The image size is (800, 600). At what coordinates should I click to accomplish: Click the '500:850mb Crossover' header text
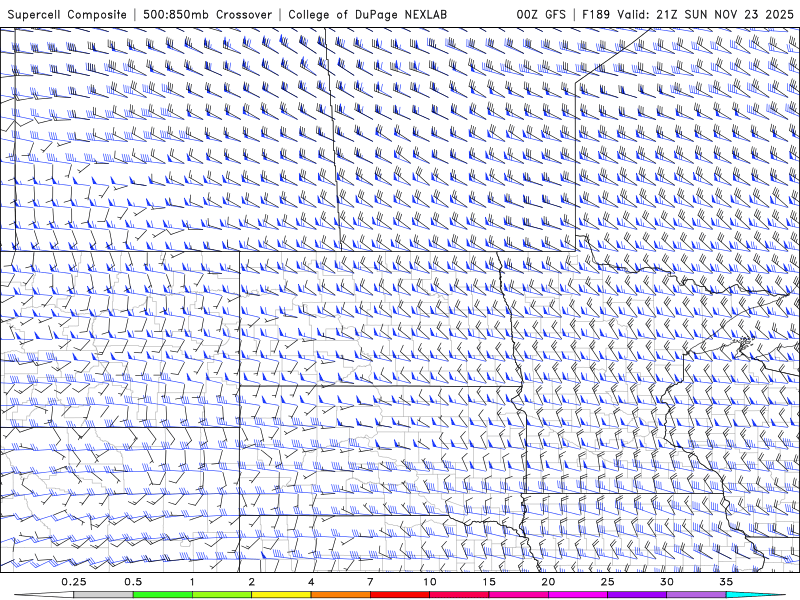[207, 14]
